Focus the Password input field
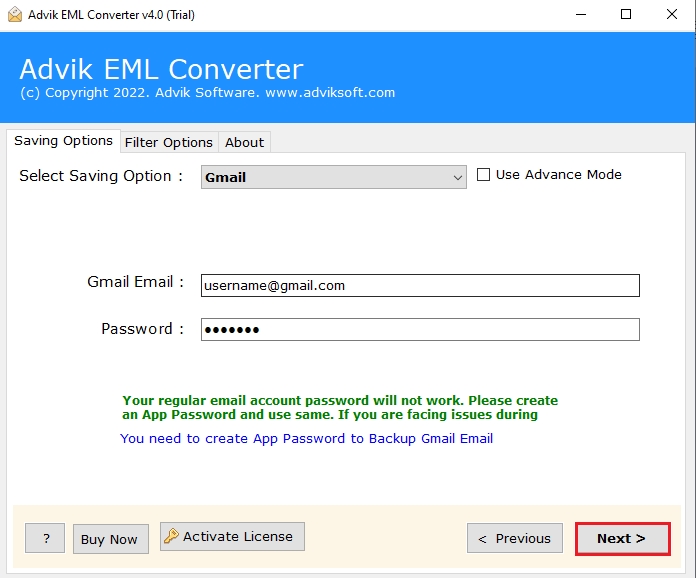 click(x=420, y=329)
